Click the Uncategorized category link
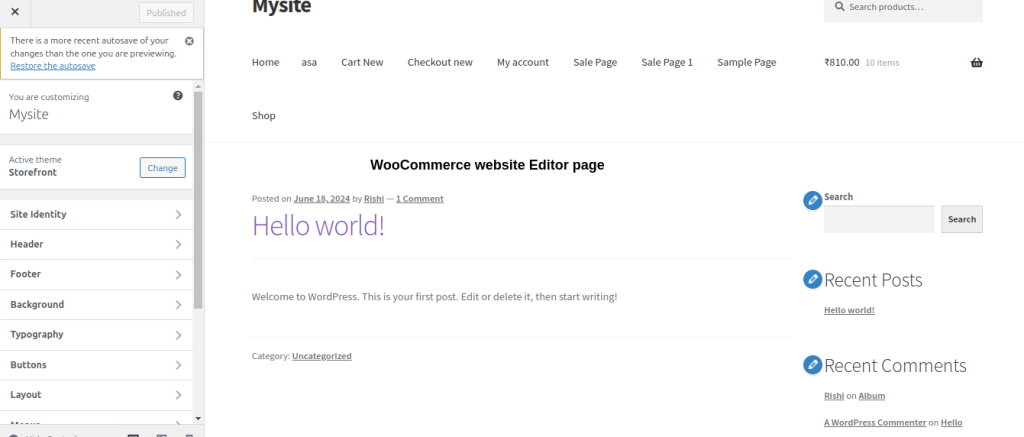Image resolution: width=1024 pixels, height=437 pixels. pyautogui.click(x=322, y=356)
